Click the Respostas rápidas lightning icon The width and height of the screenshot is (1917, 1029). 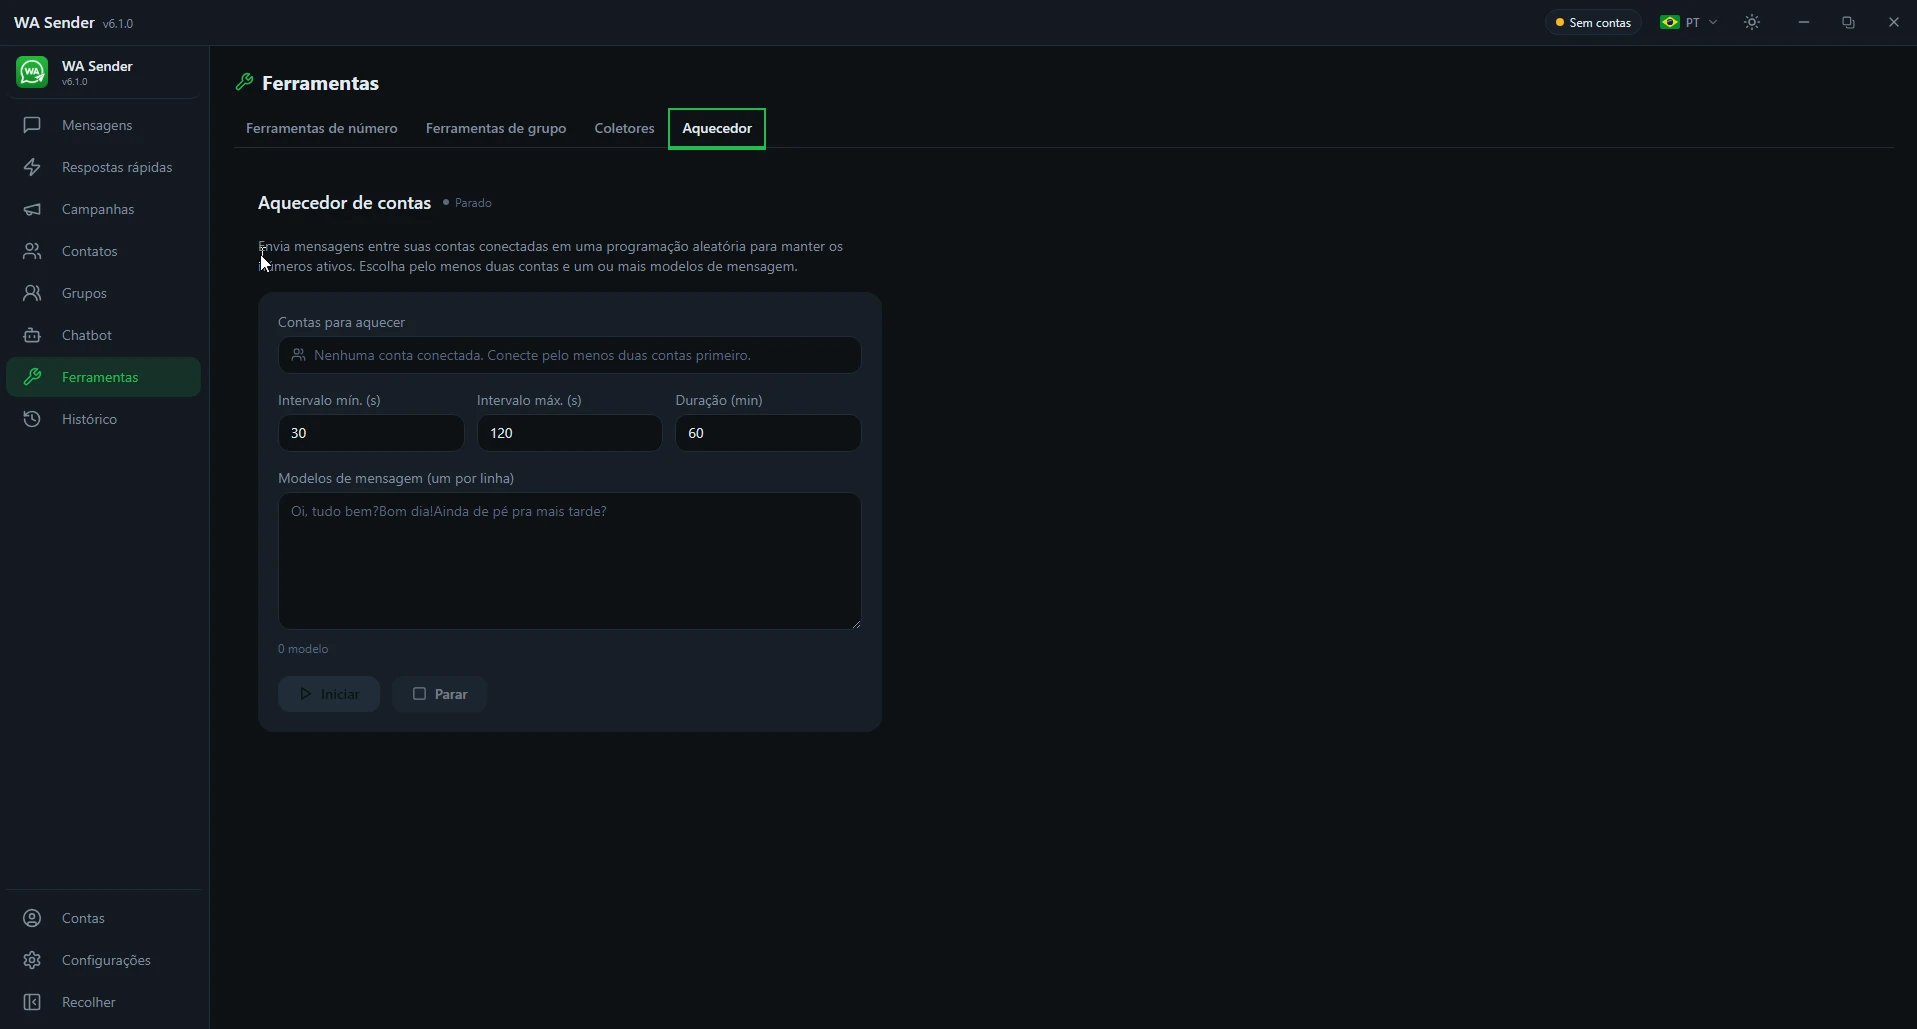tap(32, 167)
